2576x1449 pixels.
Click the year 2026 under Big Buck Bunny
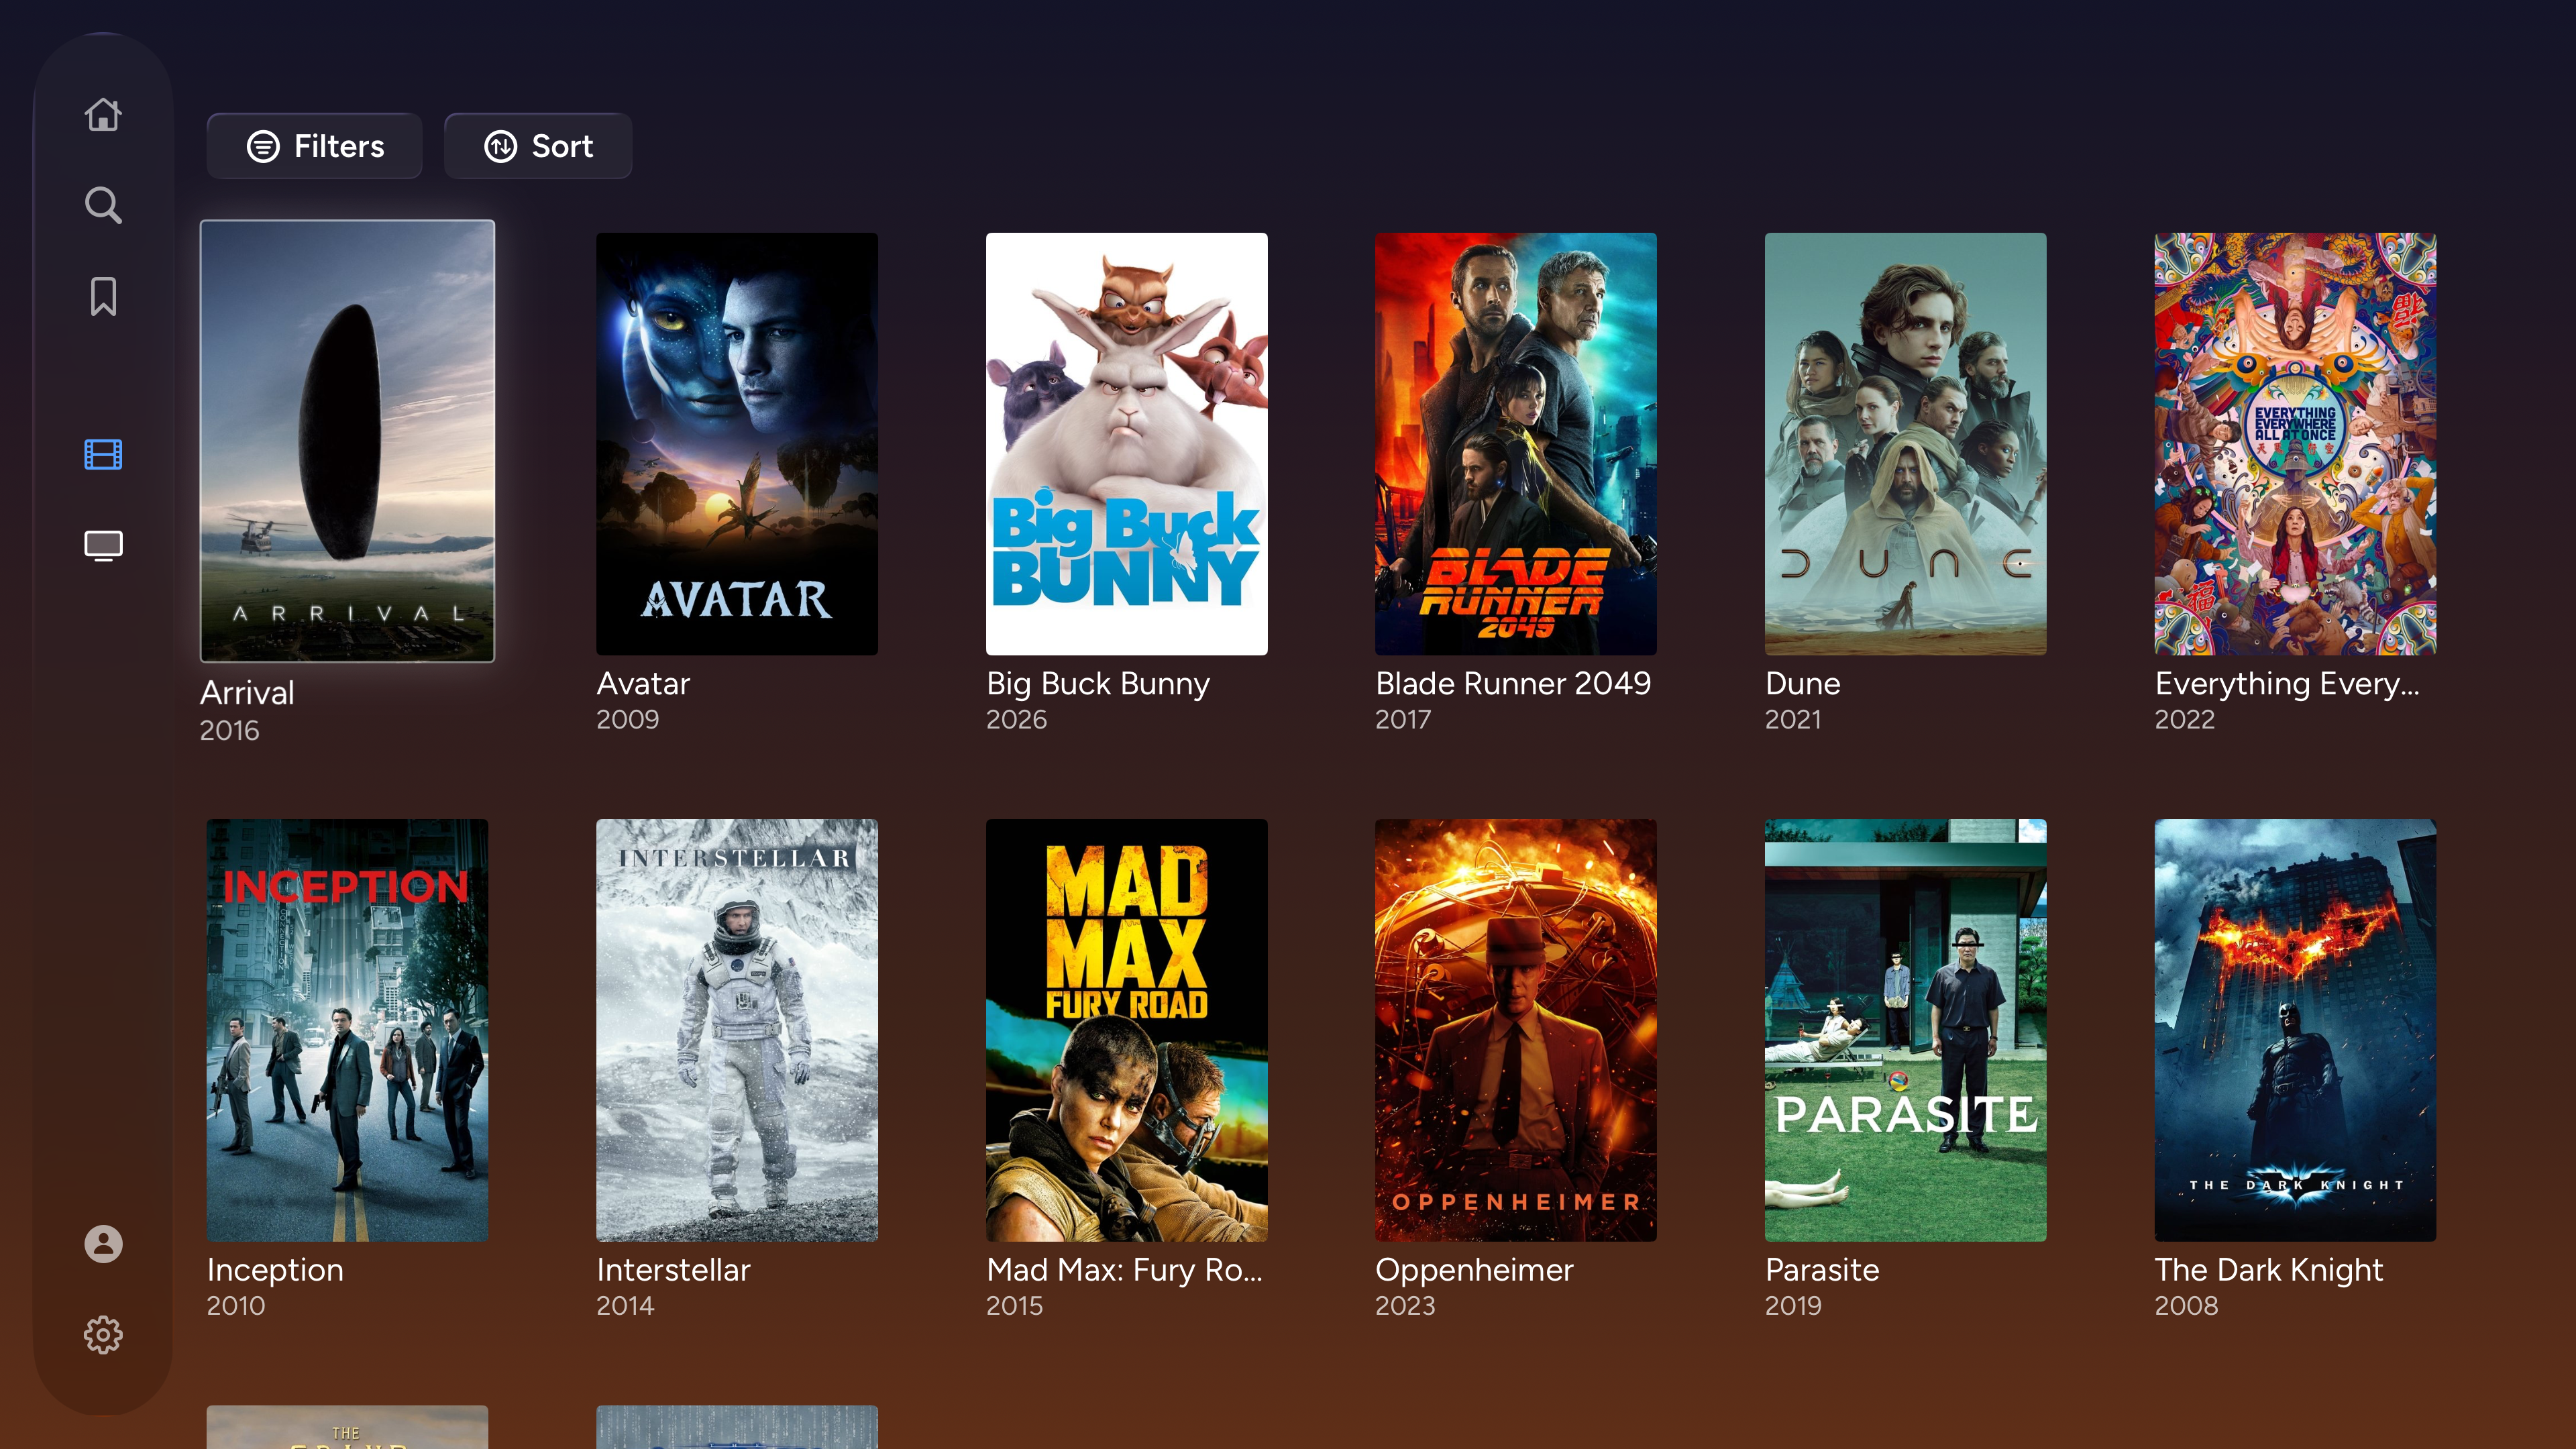click(1016, 719)
